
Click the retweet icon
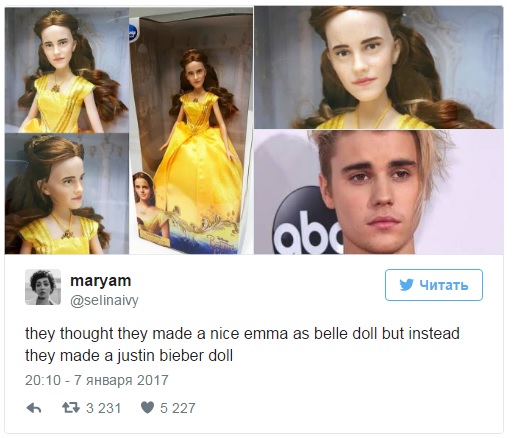click(x=71, y=408)
